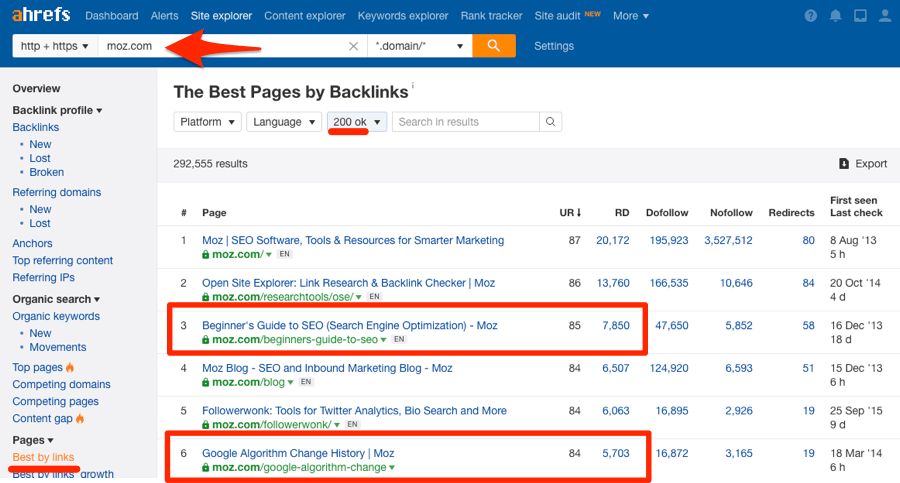Collapse the Organic search section
900x483 pixels.
[x=56, y=299]
